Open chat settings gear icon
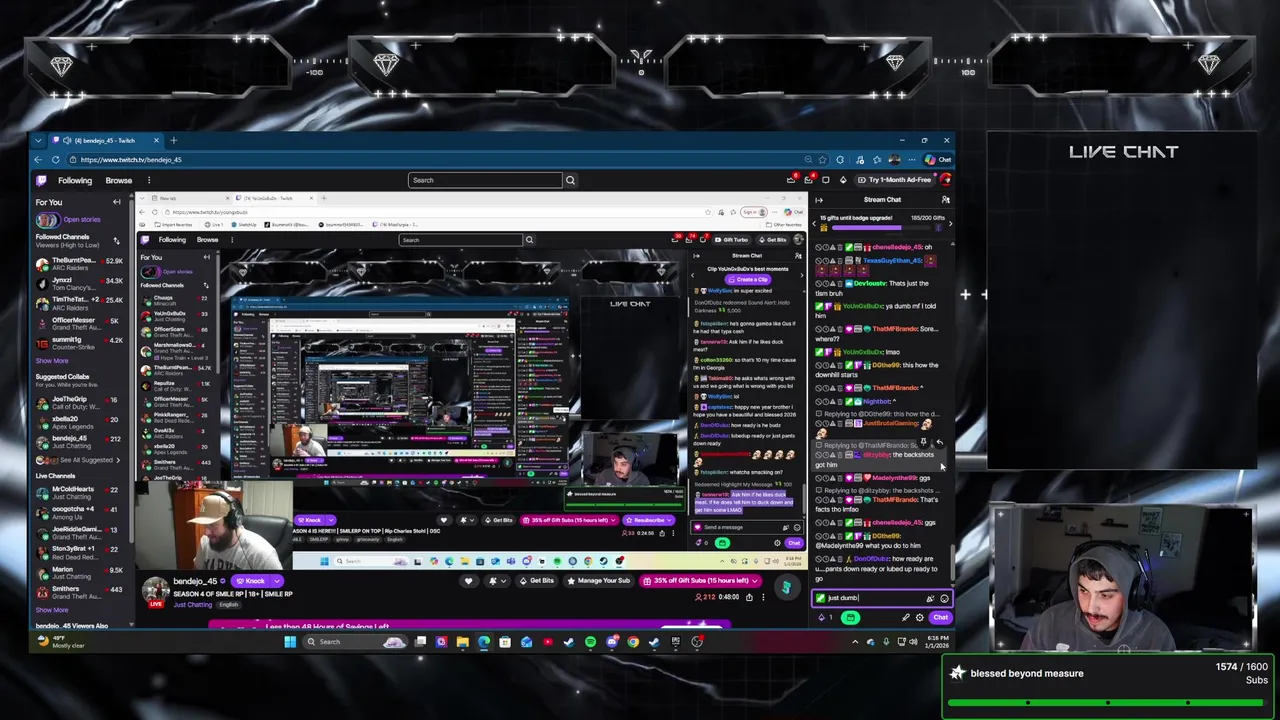 click(920, 617)
